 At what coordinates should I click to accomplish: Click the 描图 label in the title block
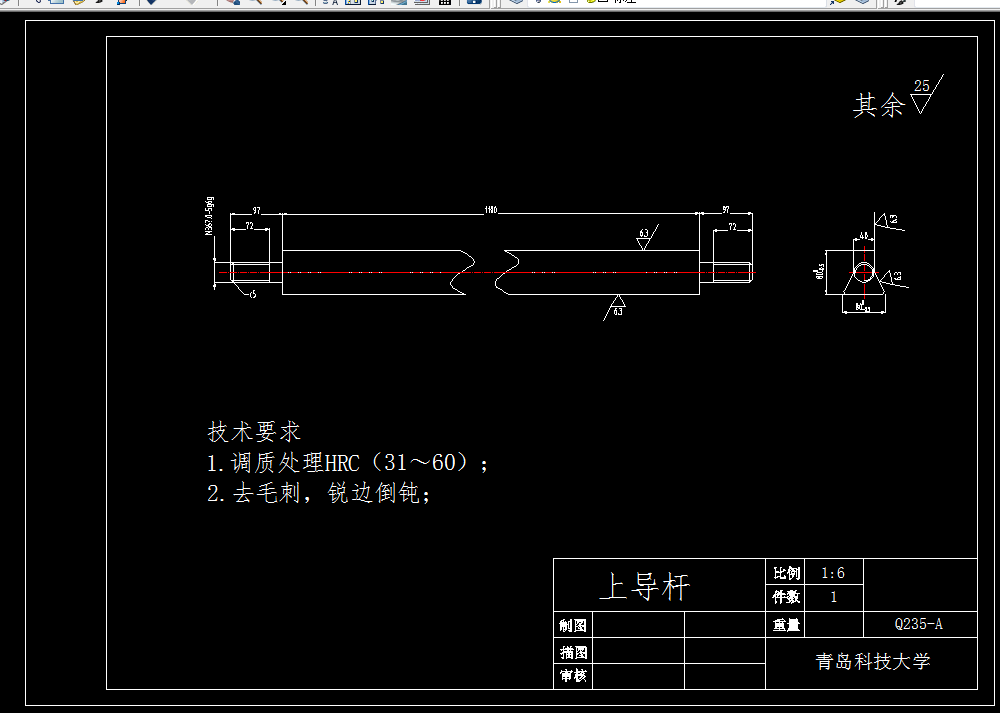573,652
